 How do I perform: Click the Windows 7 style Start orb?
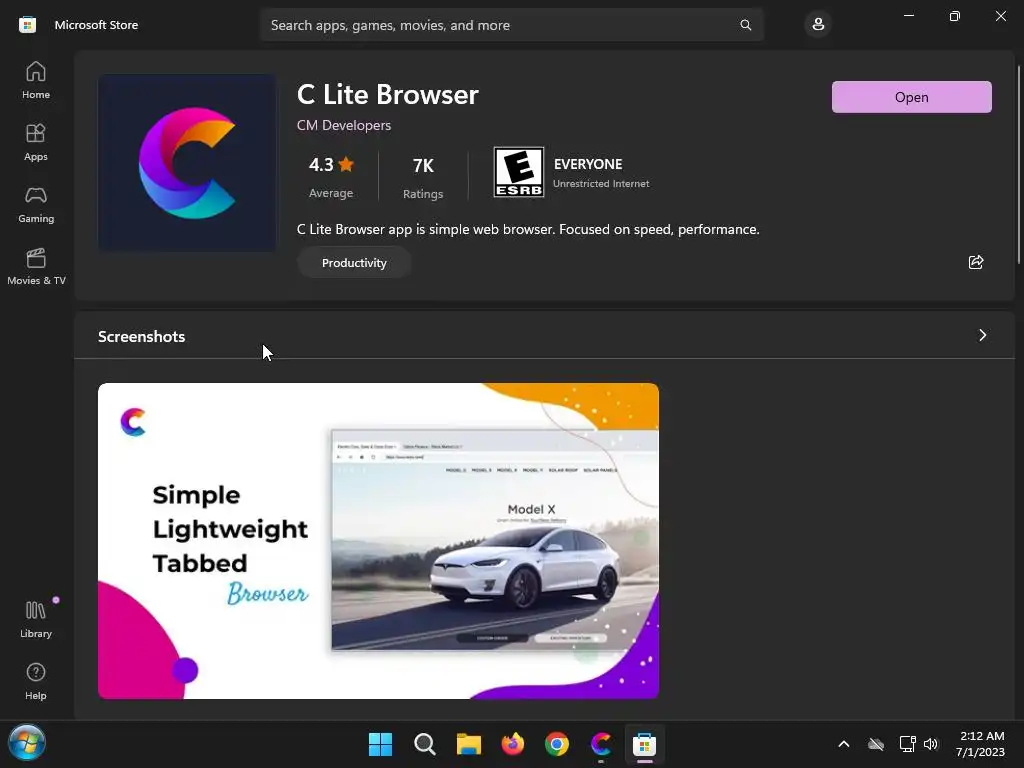[x=27, y=743]
